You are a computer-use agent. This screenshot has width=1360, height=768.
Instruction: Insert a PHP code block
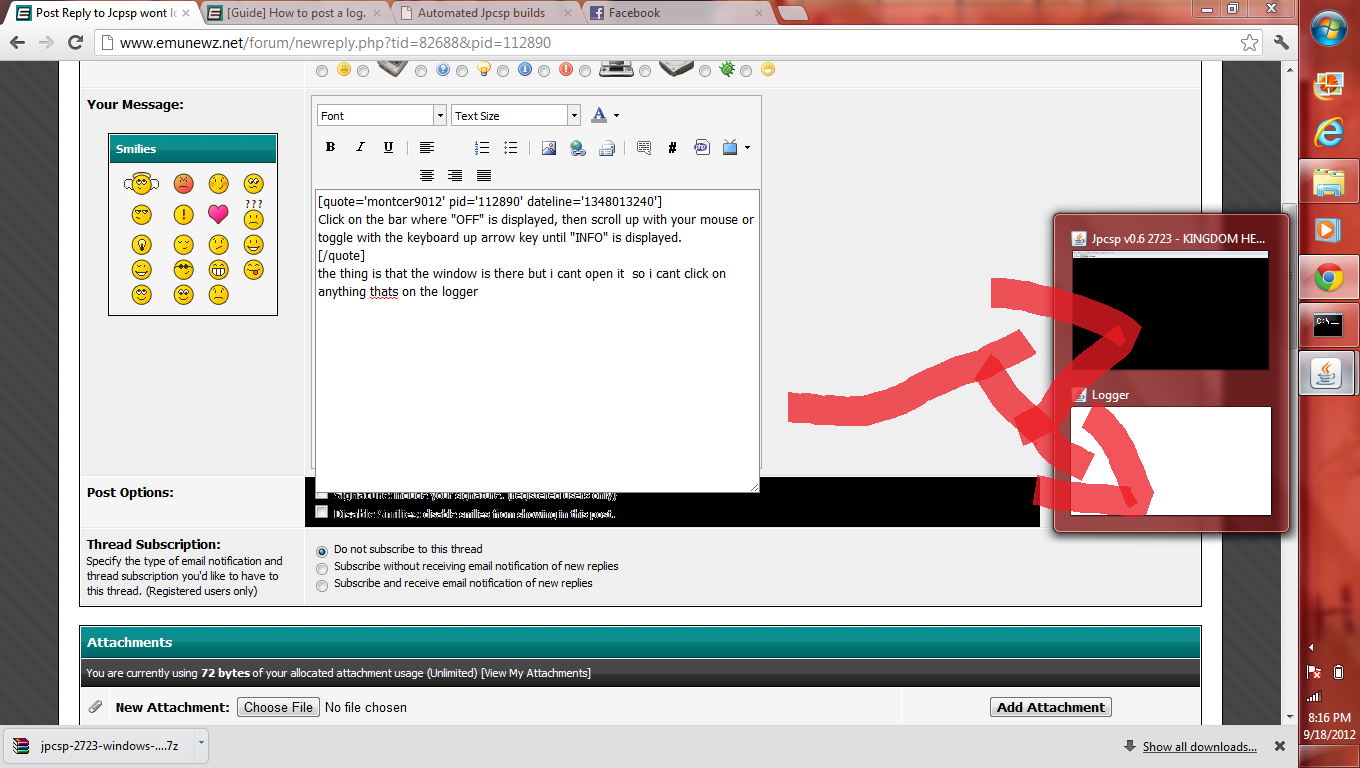(x=701, y=147)
